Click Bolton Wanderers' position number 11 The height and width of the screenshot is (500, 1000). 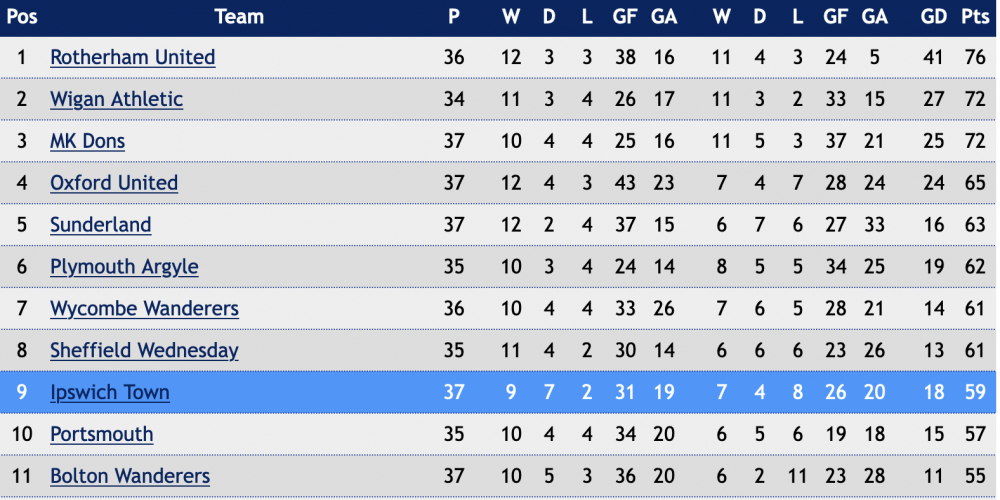(x=22, y=476)
